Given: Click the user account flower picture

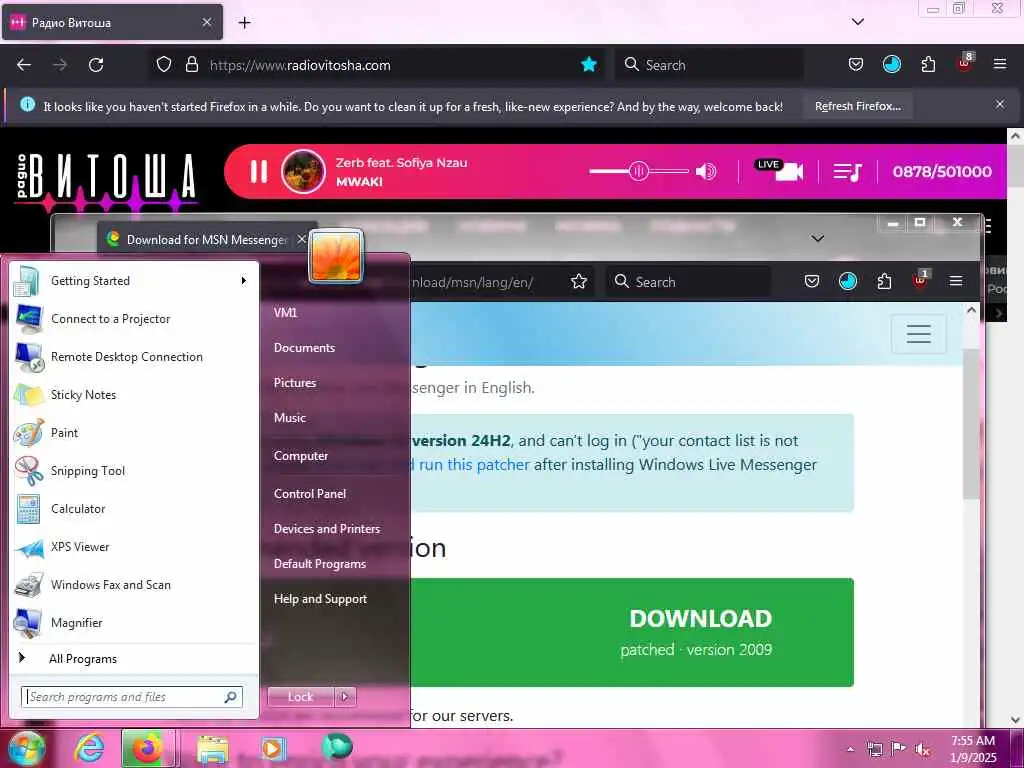Looking at the screenshot, I should click(336, 256).
